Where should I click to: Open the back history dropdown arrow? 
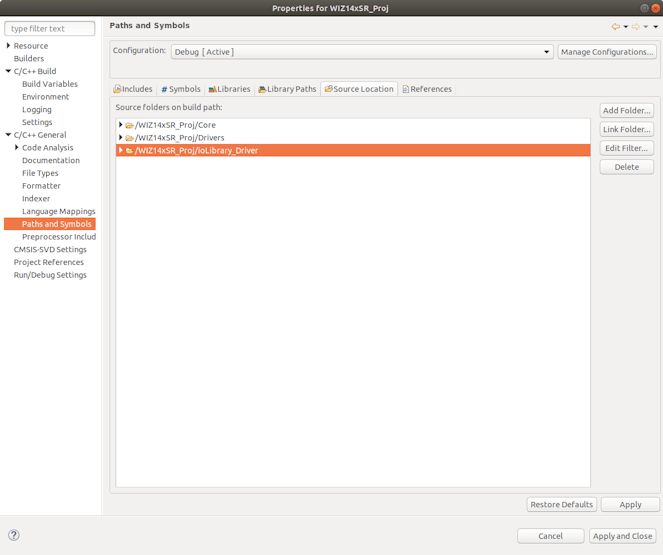point(626,27)
